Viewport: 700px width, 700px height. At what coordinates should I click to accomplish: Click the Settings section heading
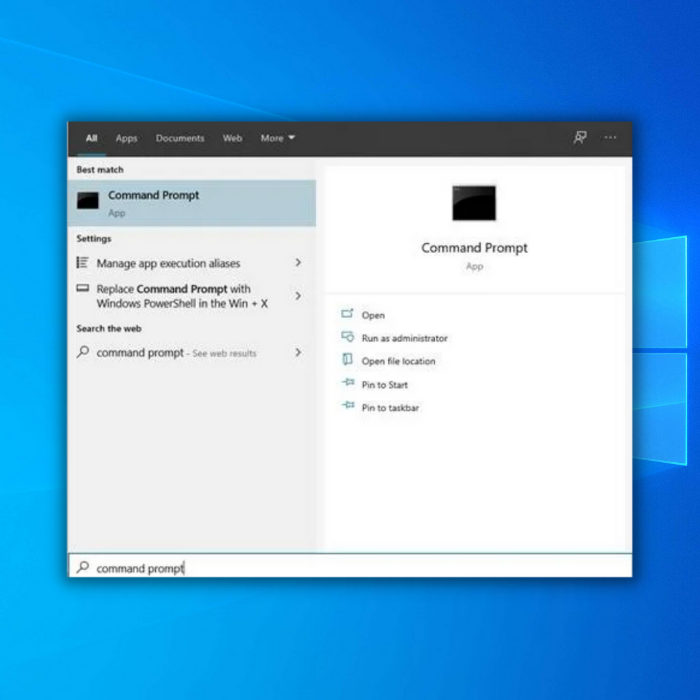pyautogui.click(x=94, y=239)
